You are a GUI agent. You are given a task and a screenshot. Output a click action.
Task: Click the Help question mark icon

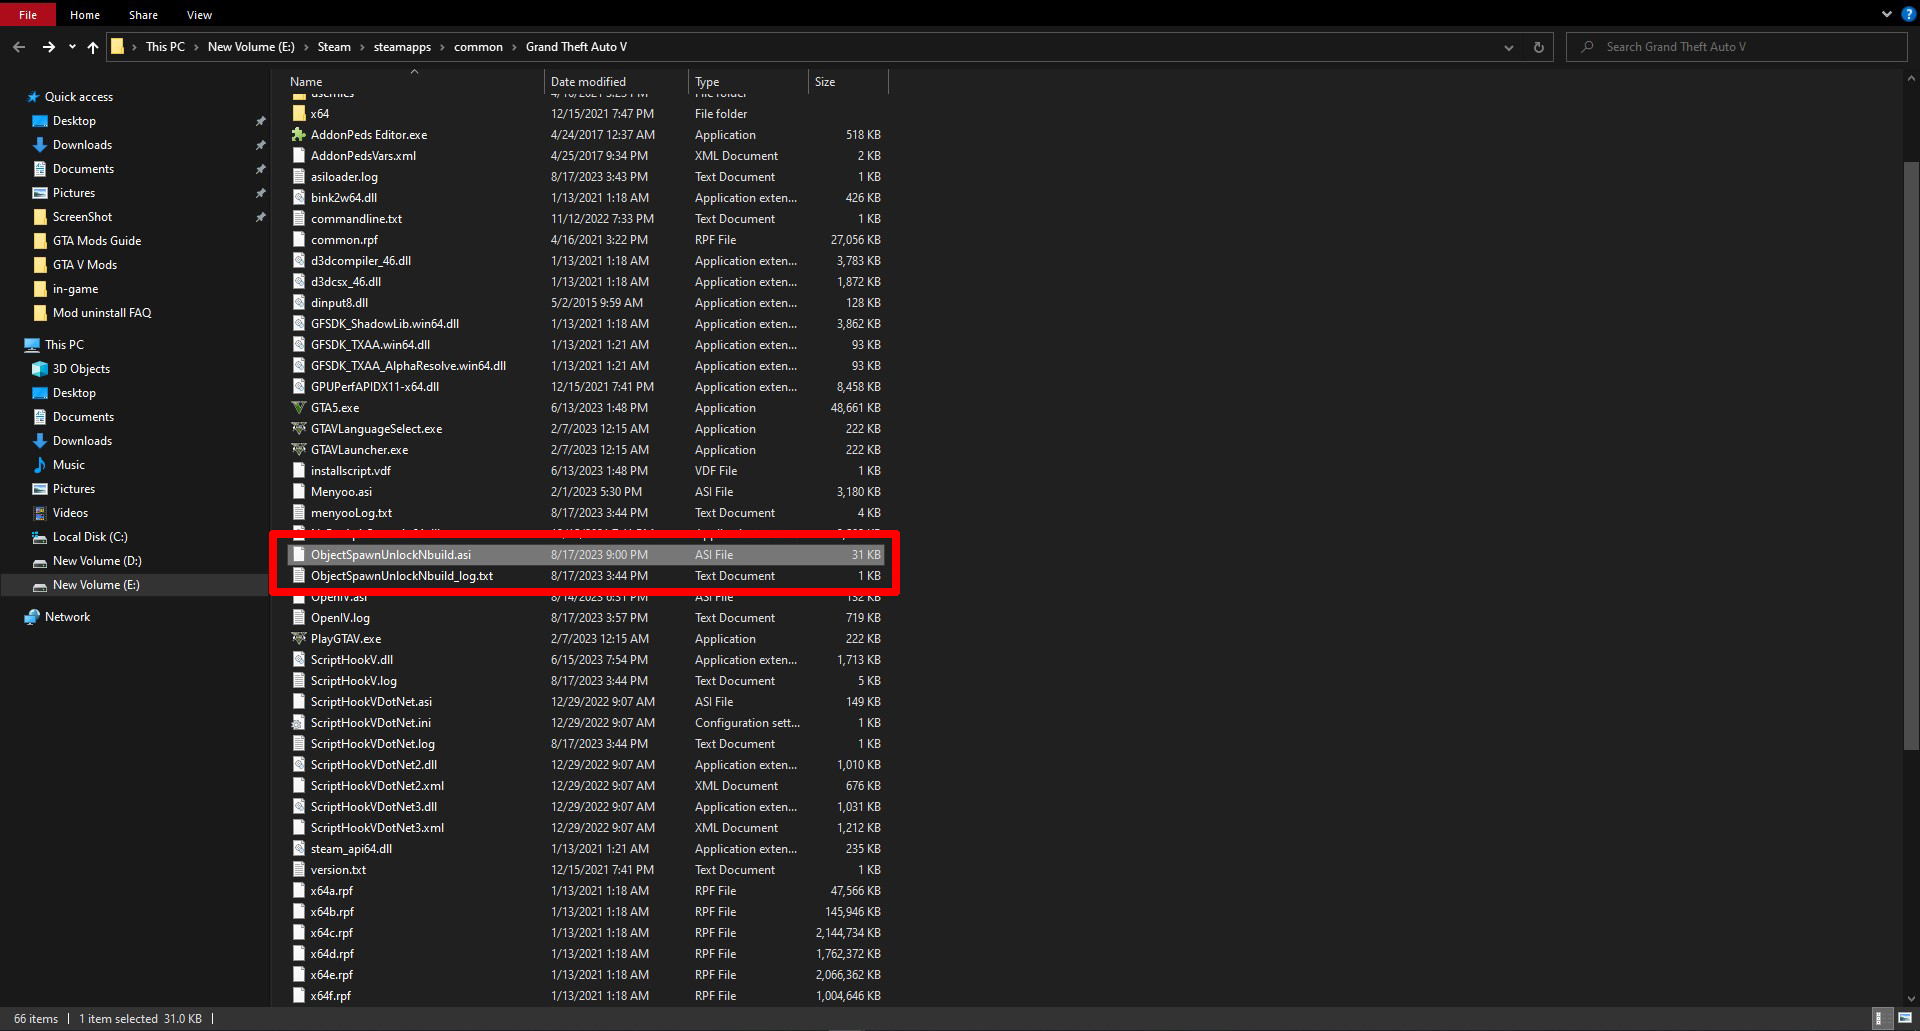(x=1907, y=14)
